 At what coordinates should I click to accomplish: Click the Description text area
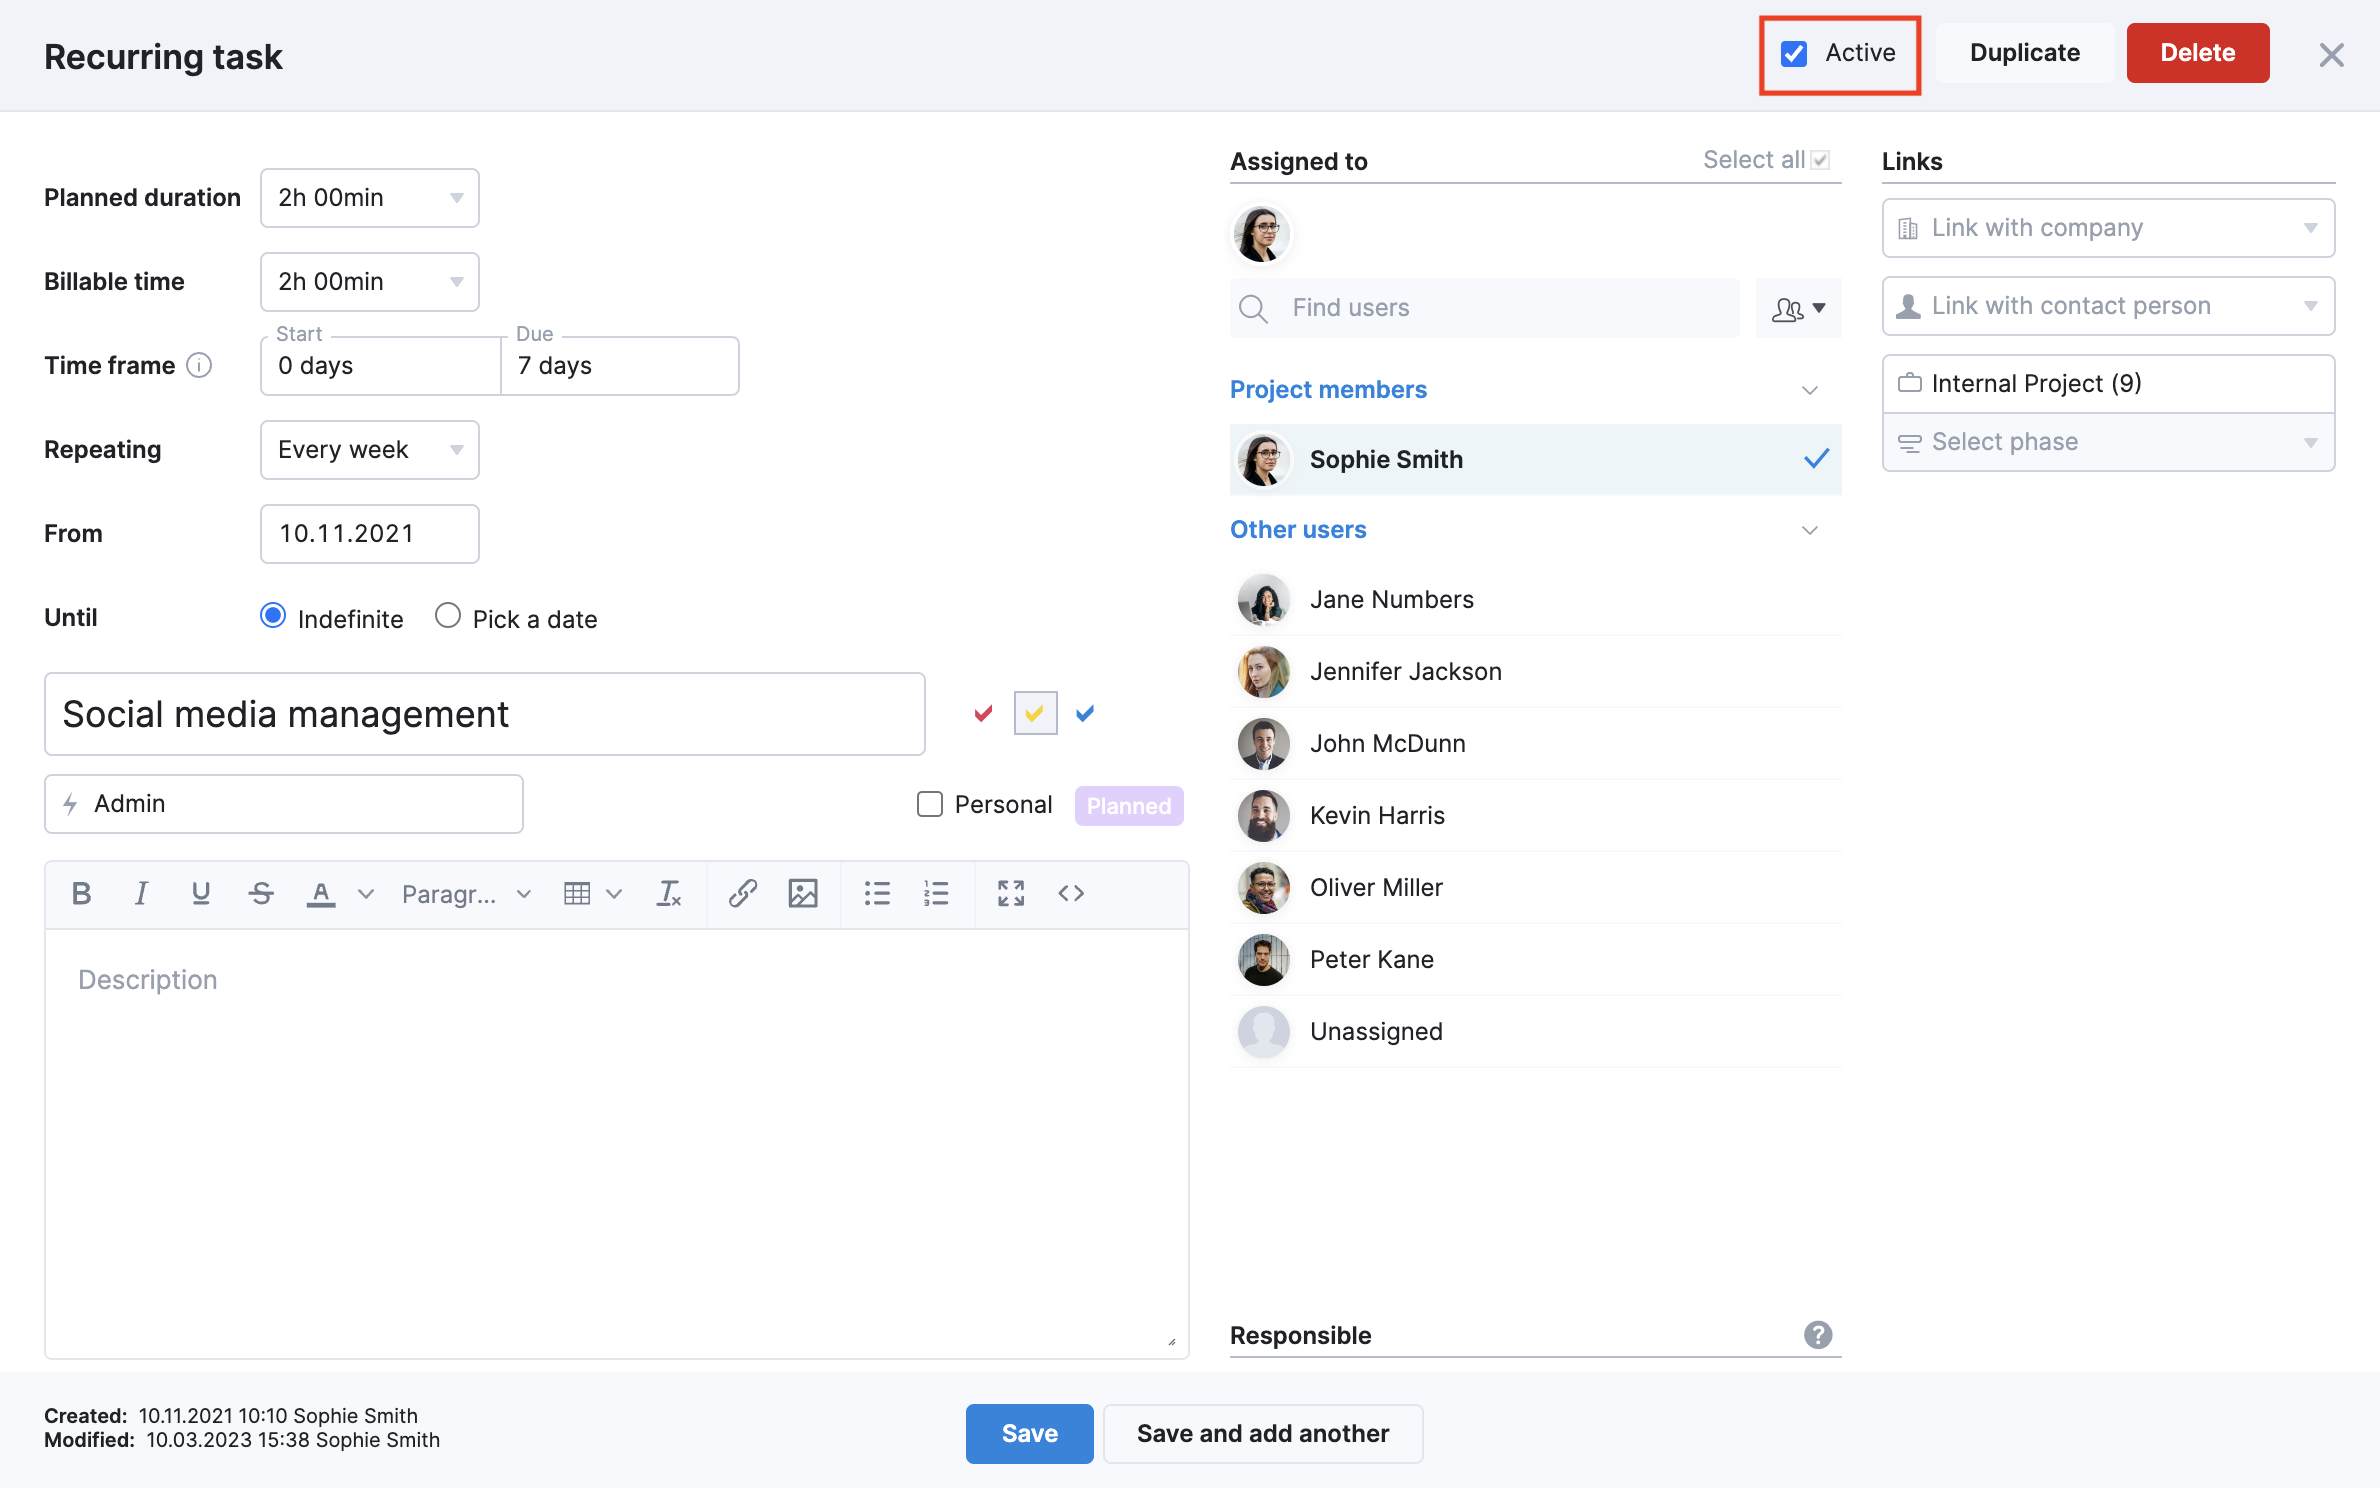617,1143
